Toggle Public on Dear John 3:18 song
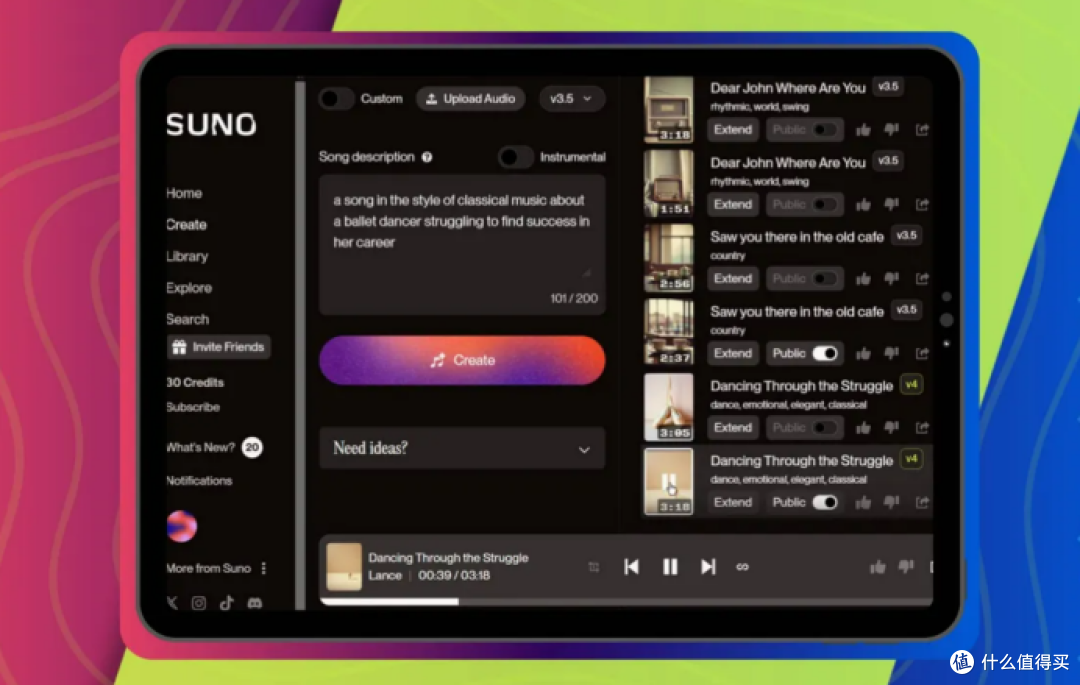 coord(824,129)
